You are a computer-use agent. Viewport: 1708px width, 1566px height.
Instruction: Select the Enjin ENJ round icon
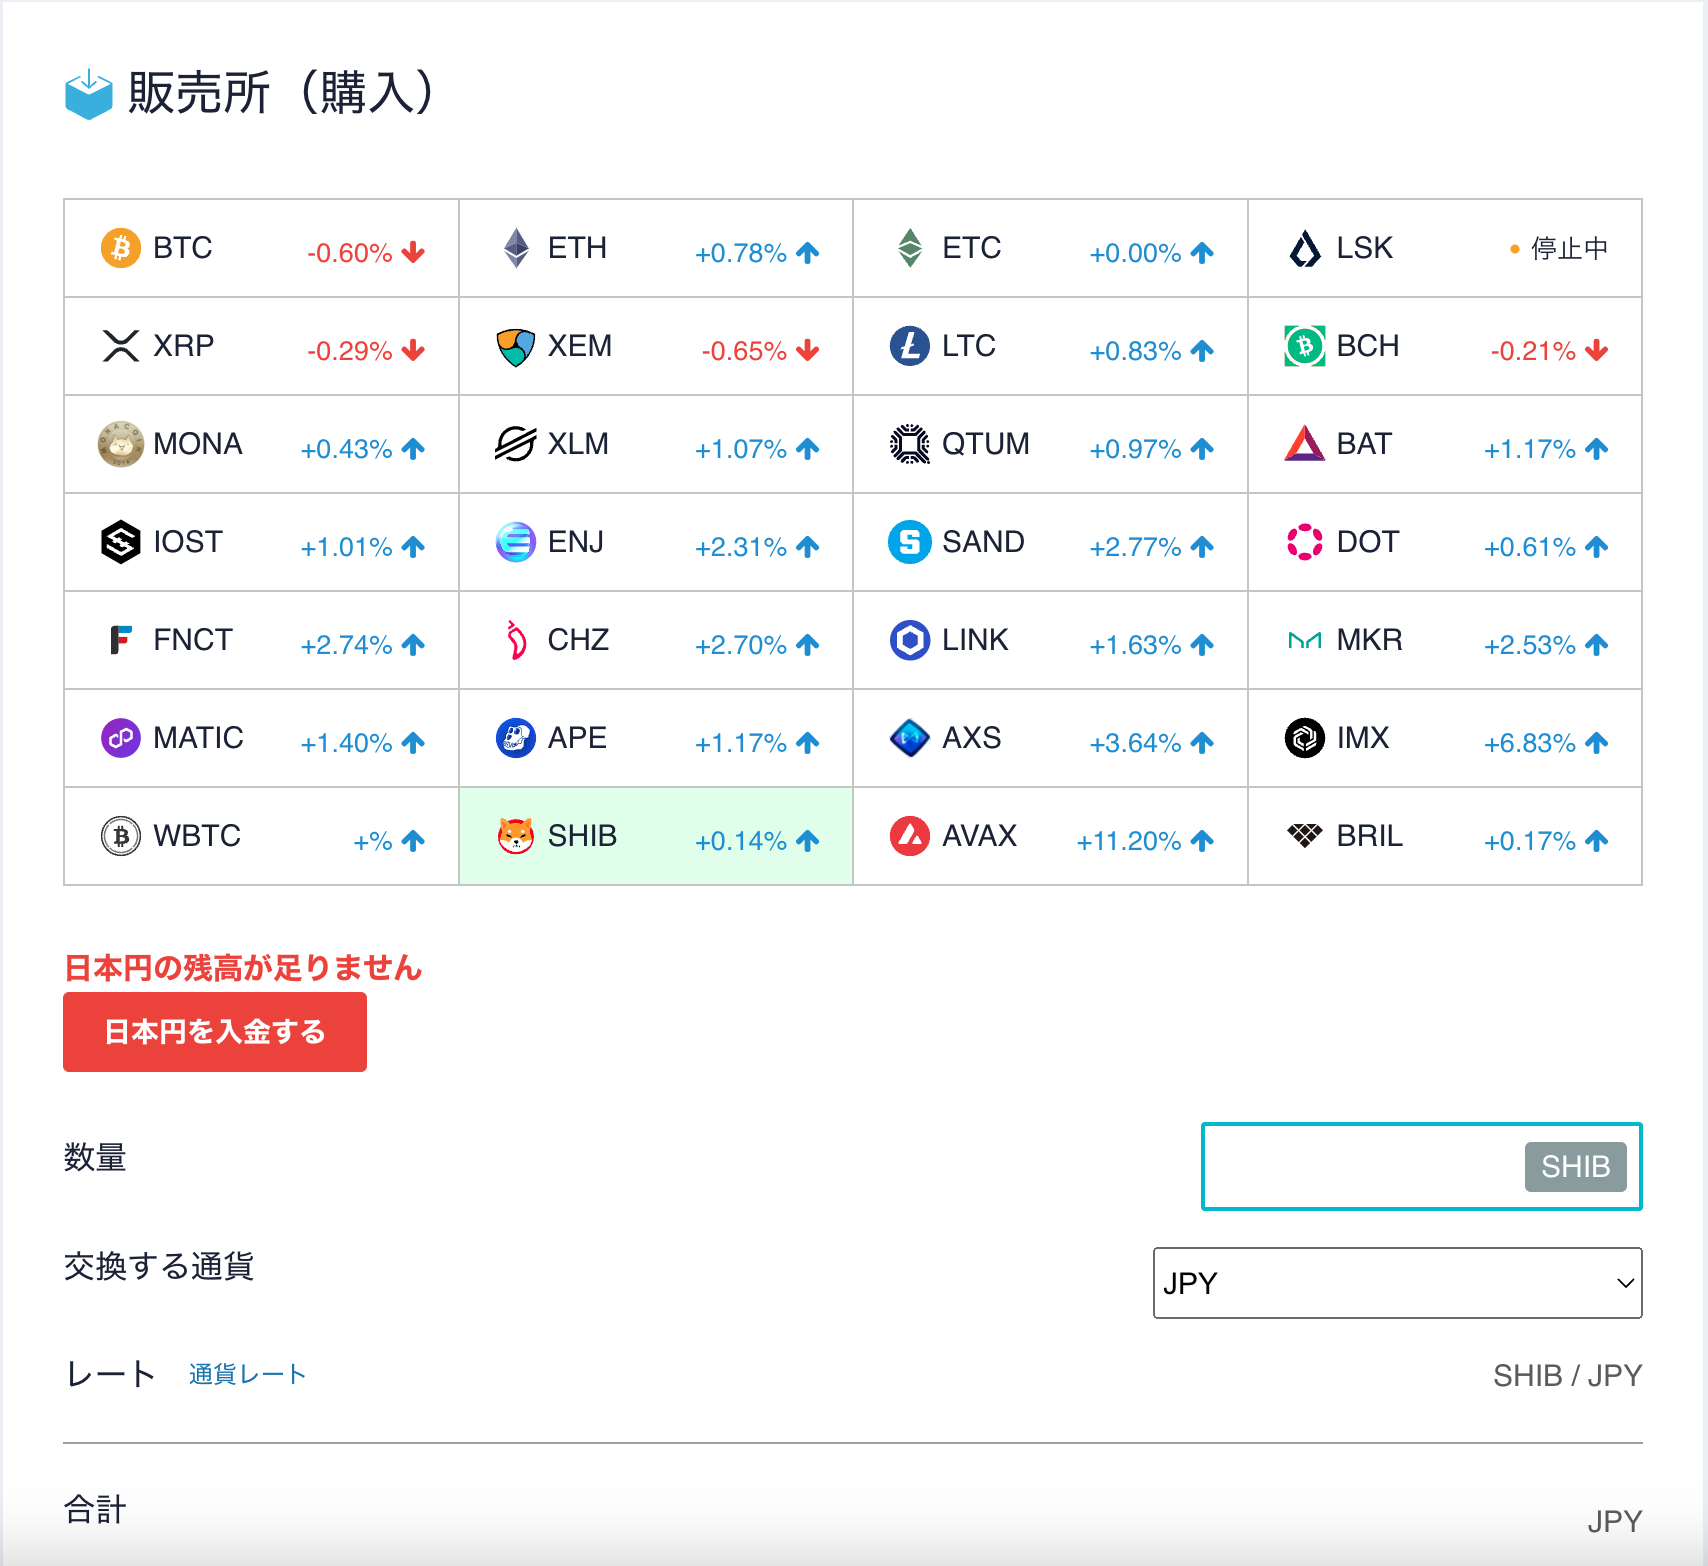pyautogui.click(x=516, y=542)
